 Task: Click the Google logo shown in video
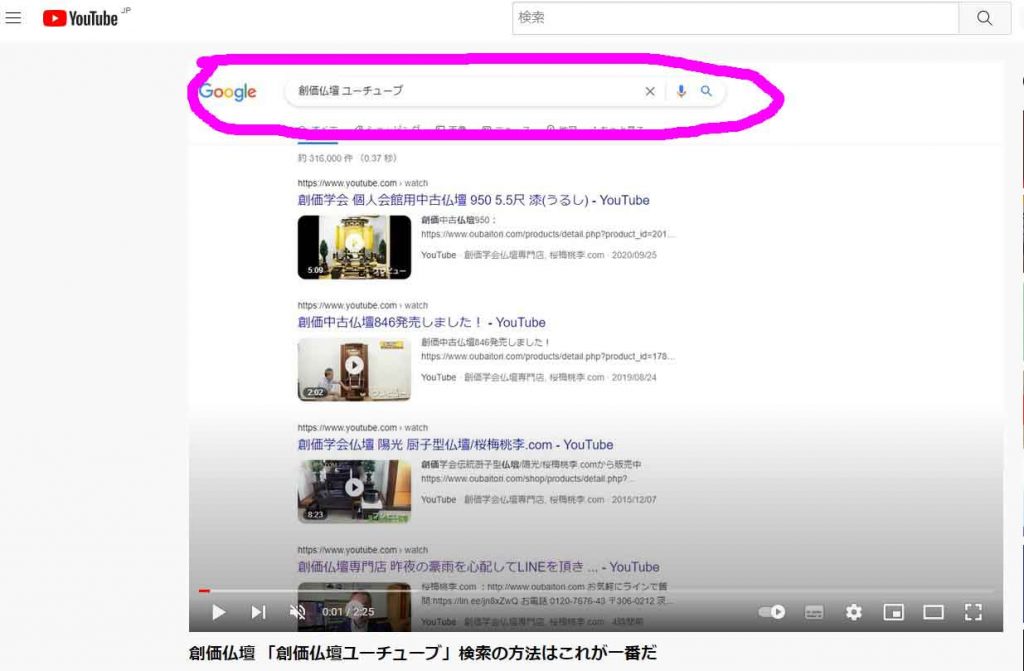228,92
